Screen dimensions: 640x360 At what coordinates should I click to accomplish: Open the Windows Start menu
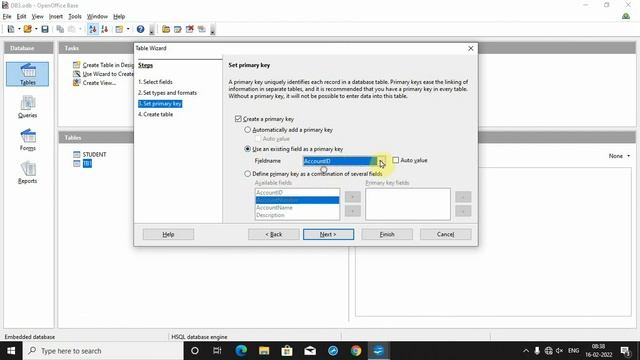(11, 351)
